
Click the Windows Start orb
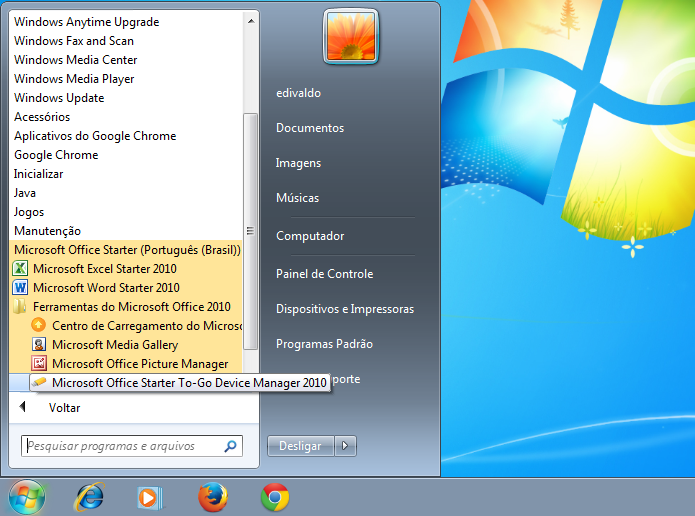pyautogui.click(x=27, y=497)
